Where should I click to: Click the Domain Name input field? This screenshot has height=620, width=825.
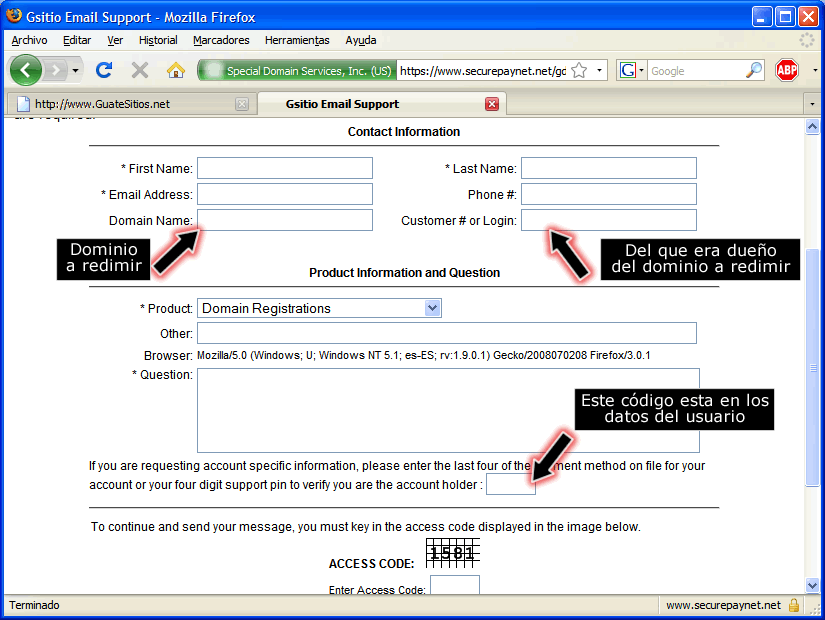tap(285, 220)
